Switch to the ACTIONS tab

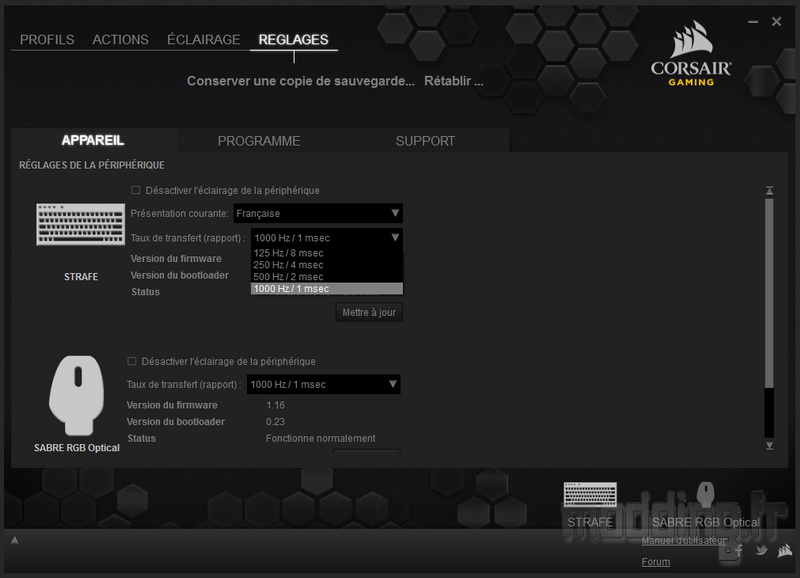point(120,39)
